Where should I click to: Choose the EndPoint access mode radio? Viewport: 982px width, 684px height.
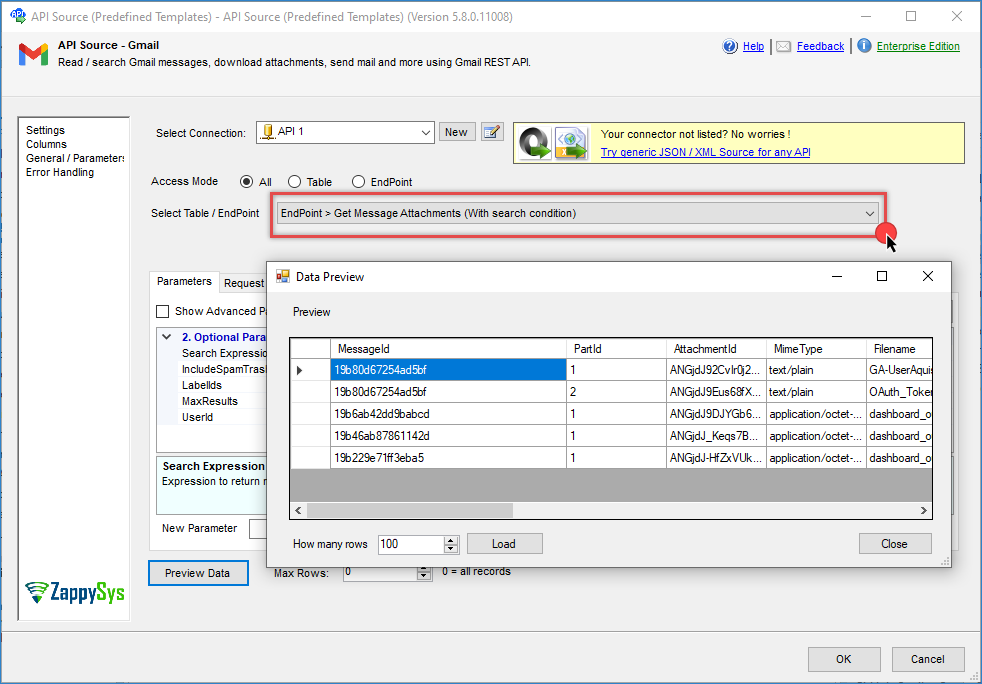click(358, 182)
